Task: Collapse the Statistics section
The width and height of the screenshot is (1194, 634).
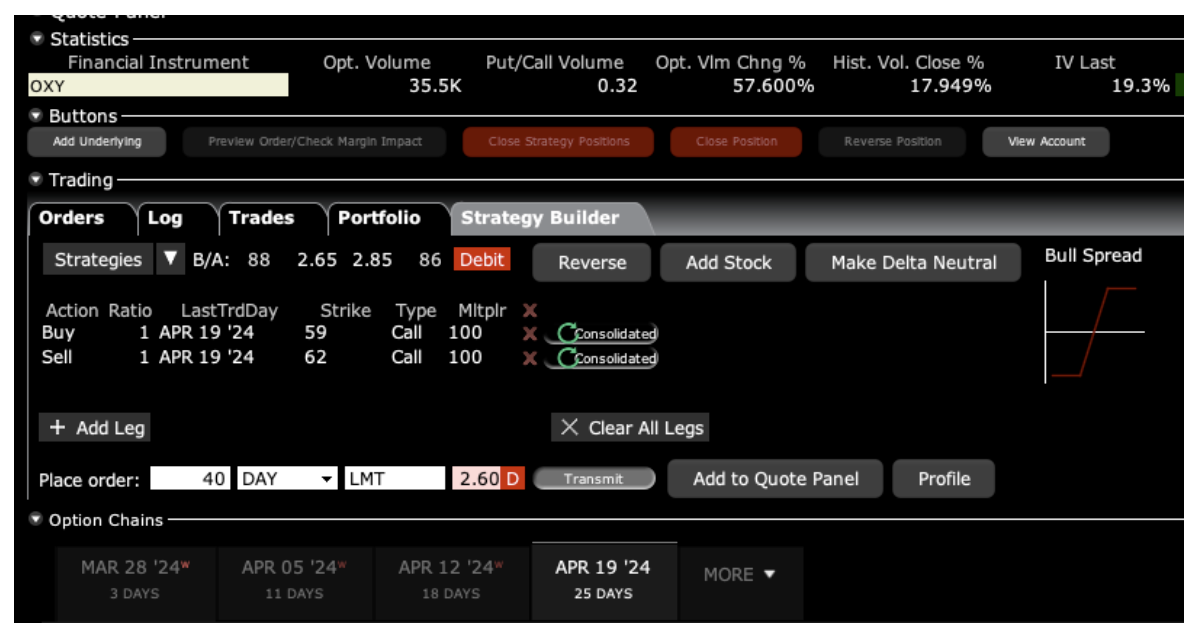Action: [x=37, y=38]
